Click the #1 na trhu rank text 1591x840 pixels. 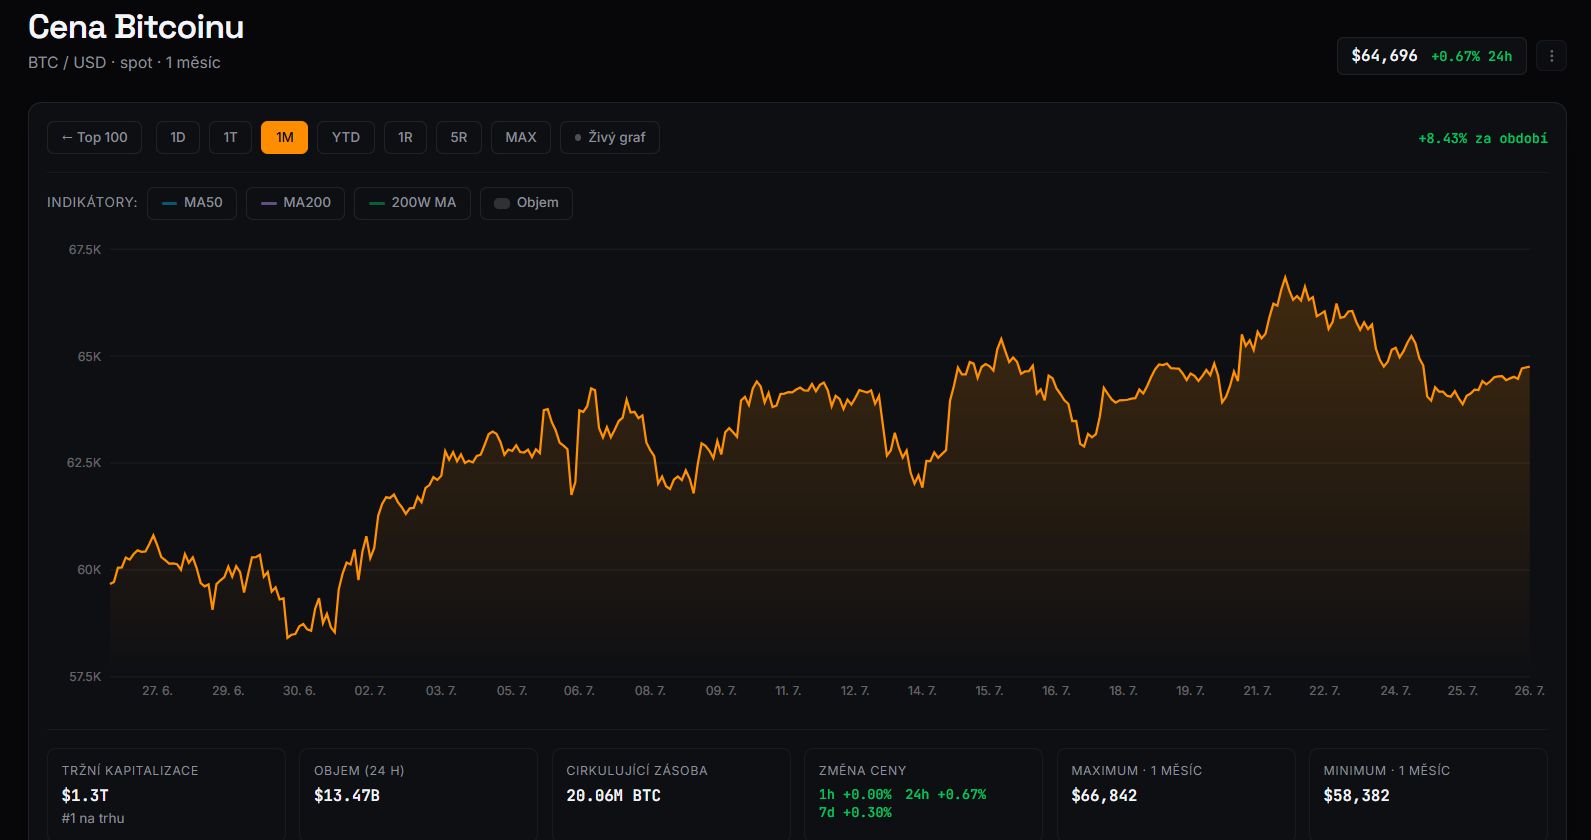93,819
